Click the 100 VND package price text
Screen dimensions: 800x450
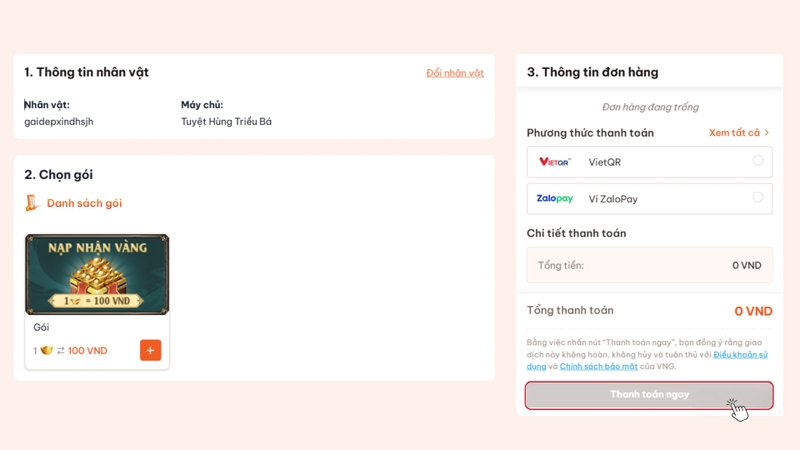pos(87,351)
